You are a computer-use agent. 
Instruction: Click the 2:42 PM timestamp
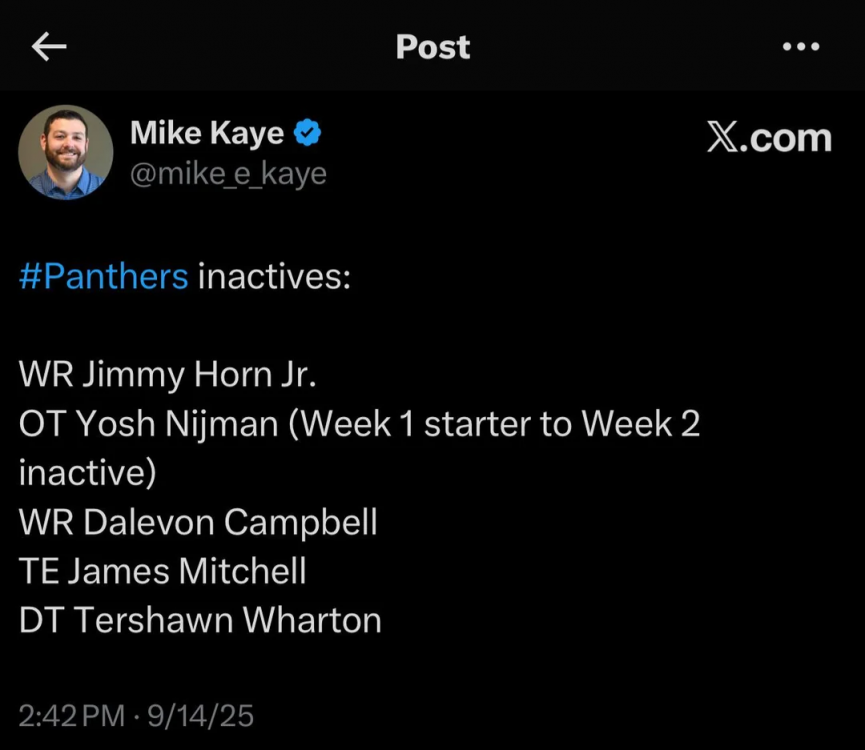coord(72,716)
